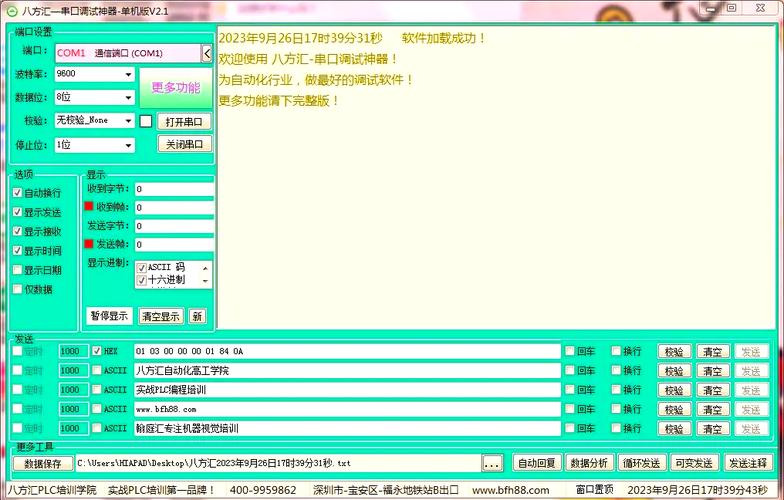
Task: Disable the 显示时间 checkbox
Action: point(18,250)
